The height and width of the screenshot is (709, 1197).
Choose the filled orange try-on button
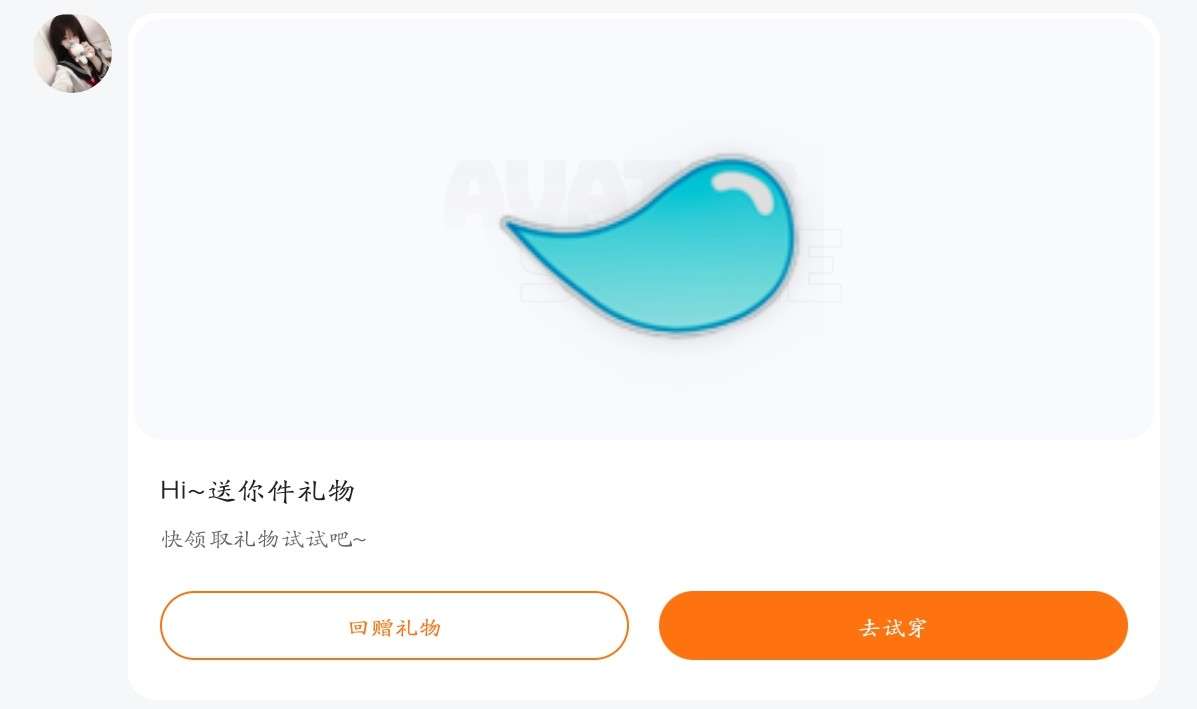(x=893, y=625)
